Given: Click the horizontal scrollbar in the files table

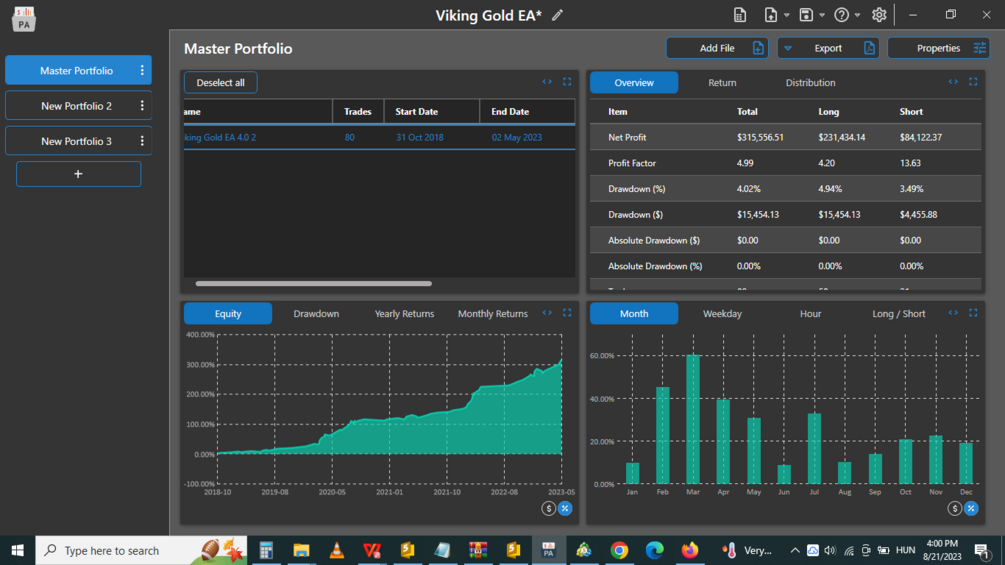Looking at the screenshot, I should click(x=313, y=283).
